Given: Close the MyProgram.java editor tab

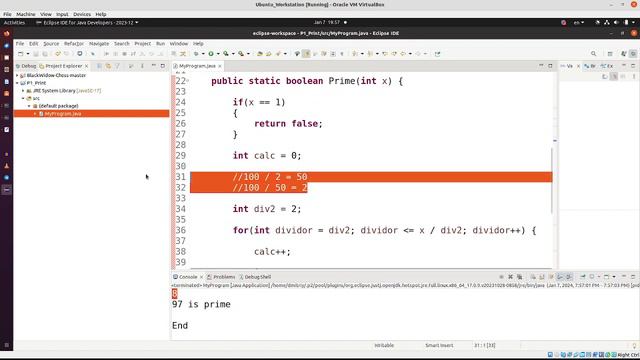Looking at the screenshot, I should pyautogui.click(x=220, y=66).
